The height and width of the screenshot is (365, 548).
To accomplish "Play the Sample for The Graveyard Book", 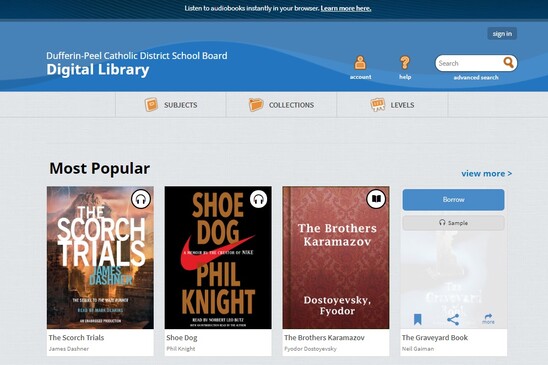I will click(x=453, y=223).
